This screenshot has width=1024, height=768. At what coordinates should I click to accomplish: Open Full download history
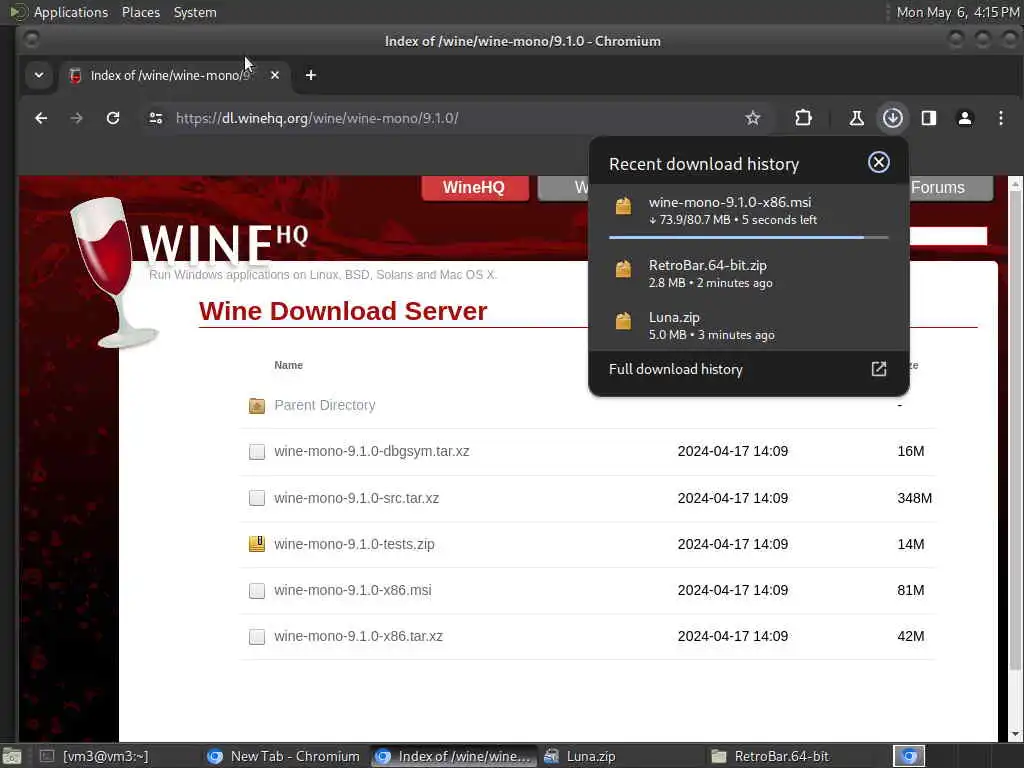point(748,370)
